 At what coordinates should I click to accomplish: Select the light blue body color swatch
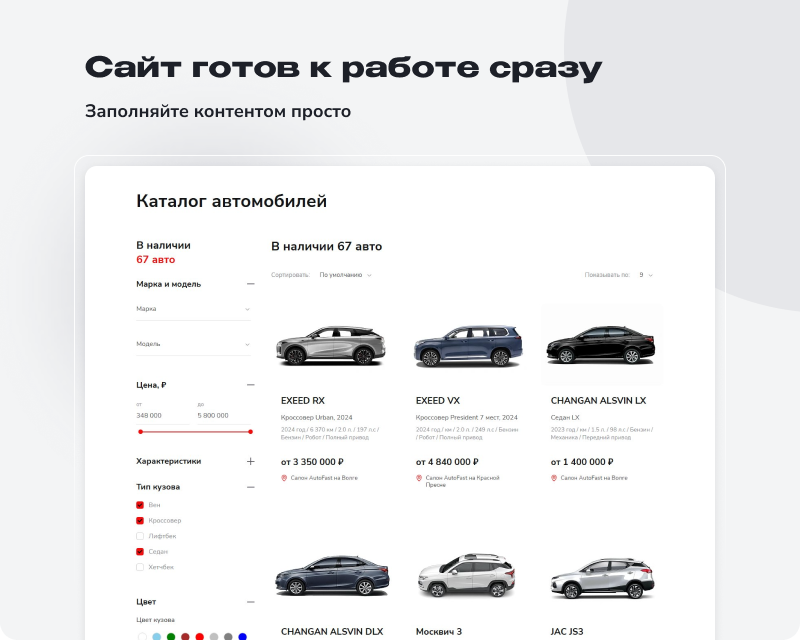[x=157, y=636]
